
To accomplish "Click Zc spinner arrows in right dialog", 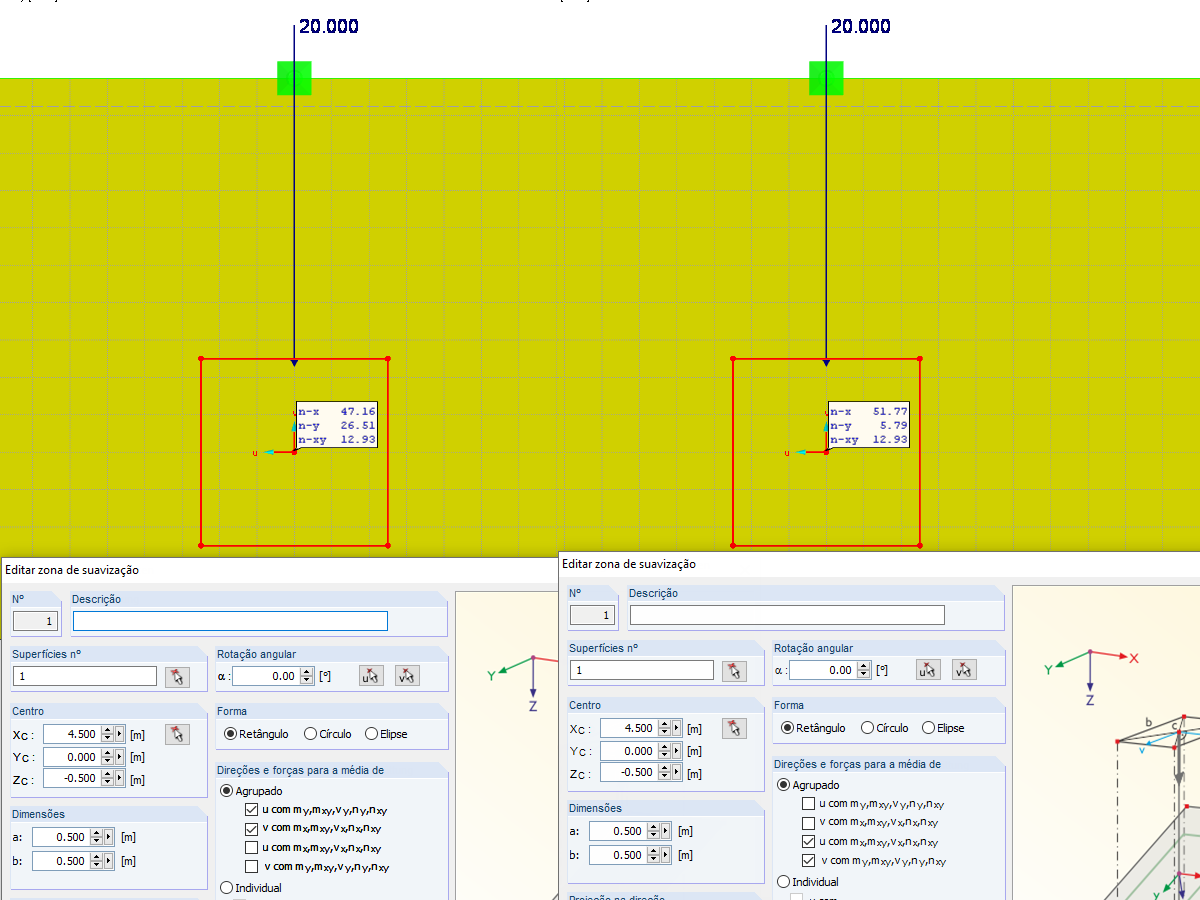I will tap(666, 774).
